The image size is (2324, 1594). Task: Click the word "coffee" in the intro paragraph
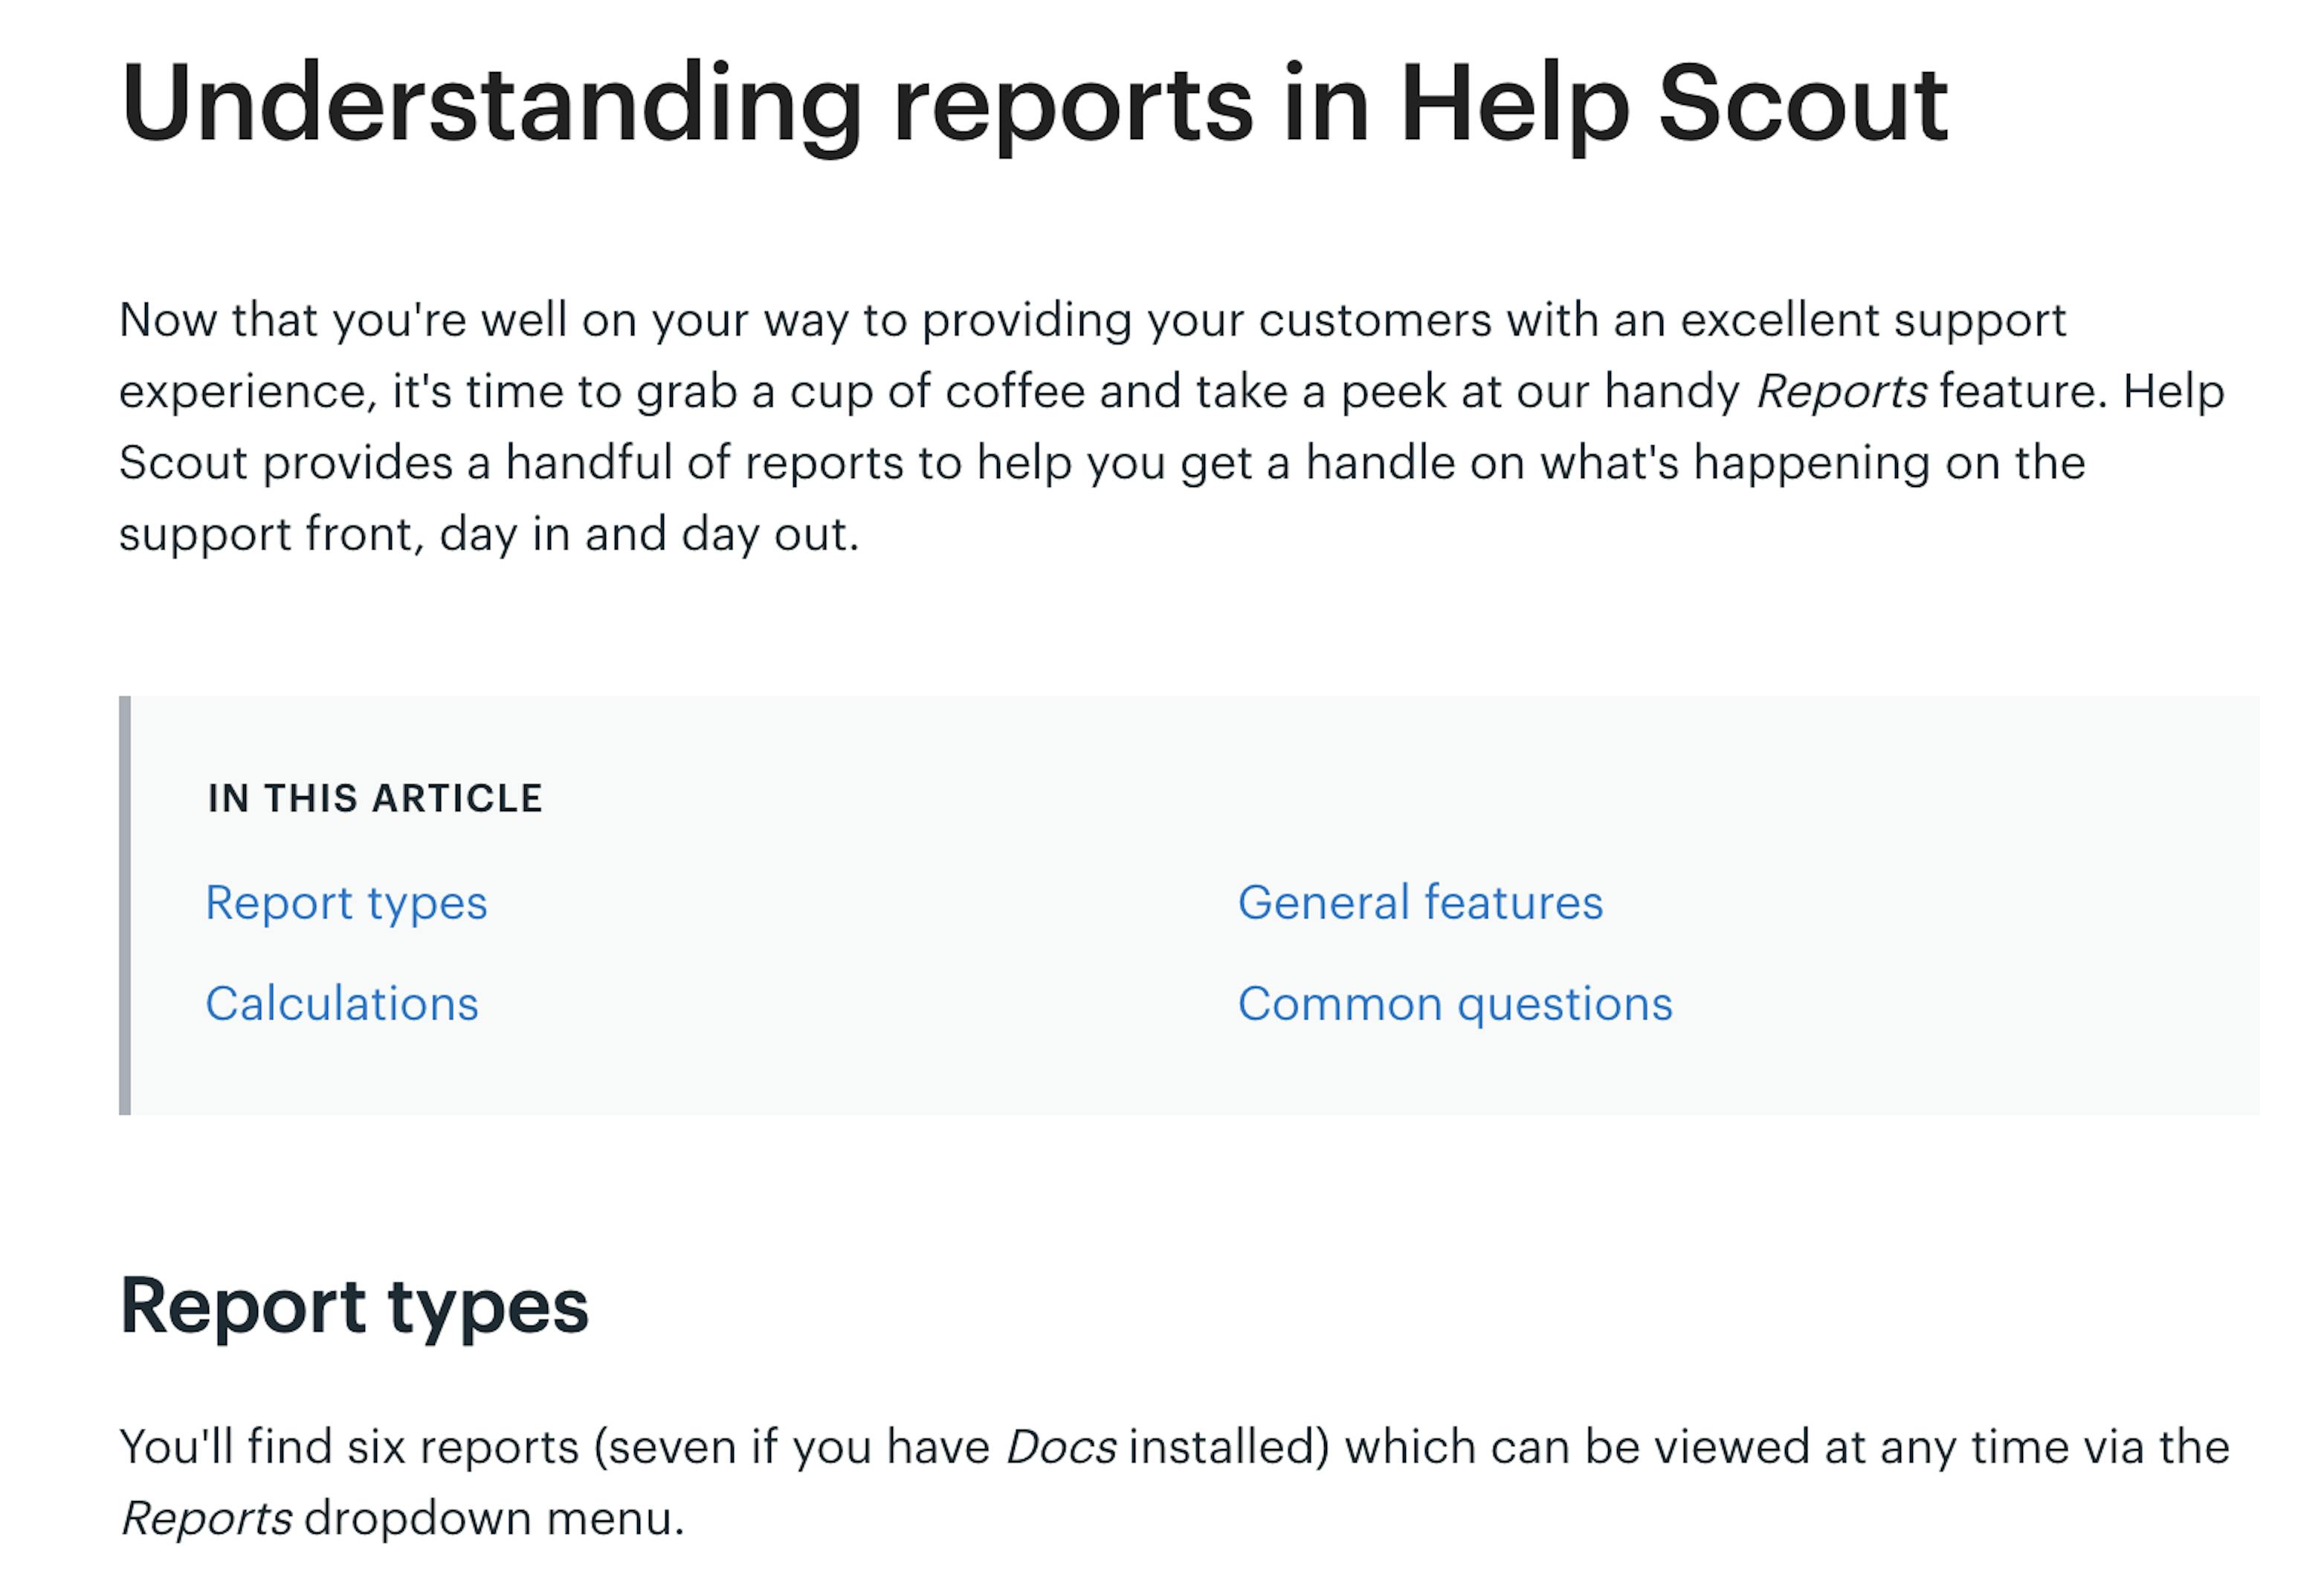click(1015, 391)
